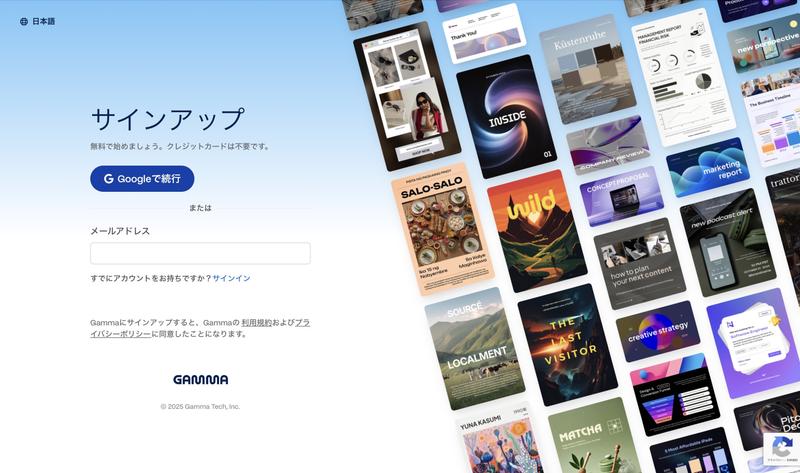Select the INSIDE swirl template thumbnail
Screen dimensions: 800x473
click(506, 116)
